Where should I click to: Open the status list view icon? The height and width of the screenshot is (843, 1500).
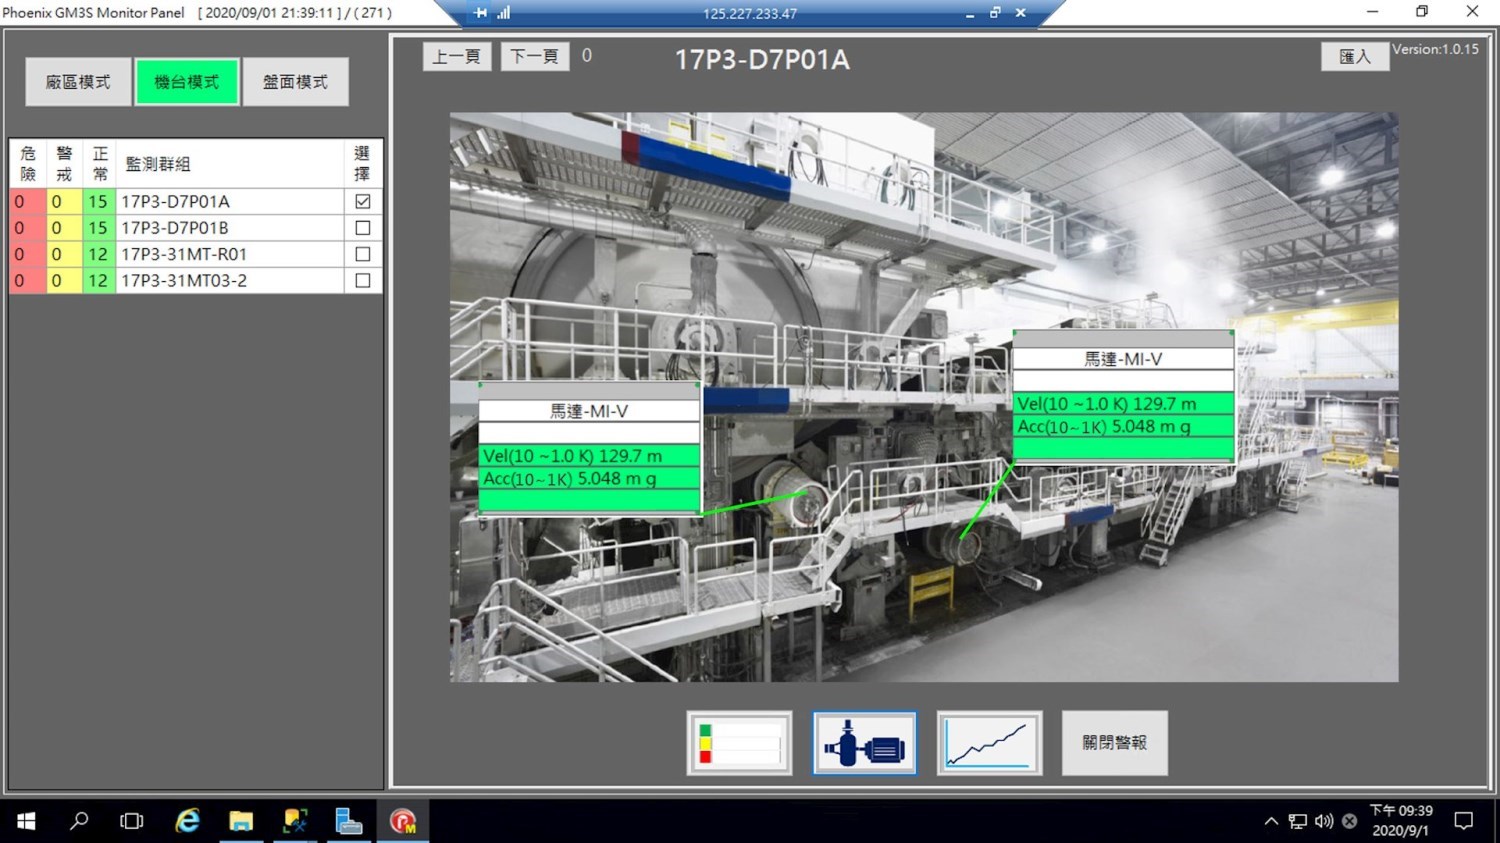coord(739,743)
